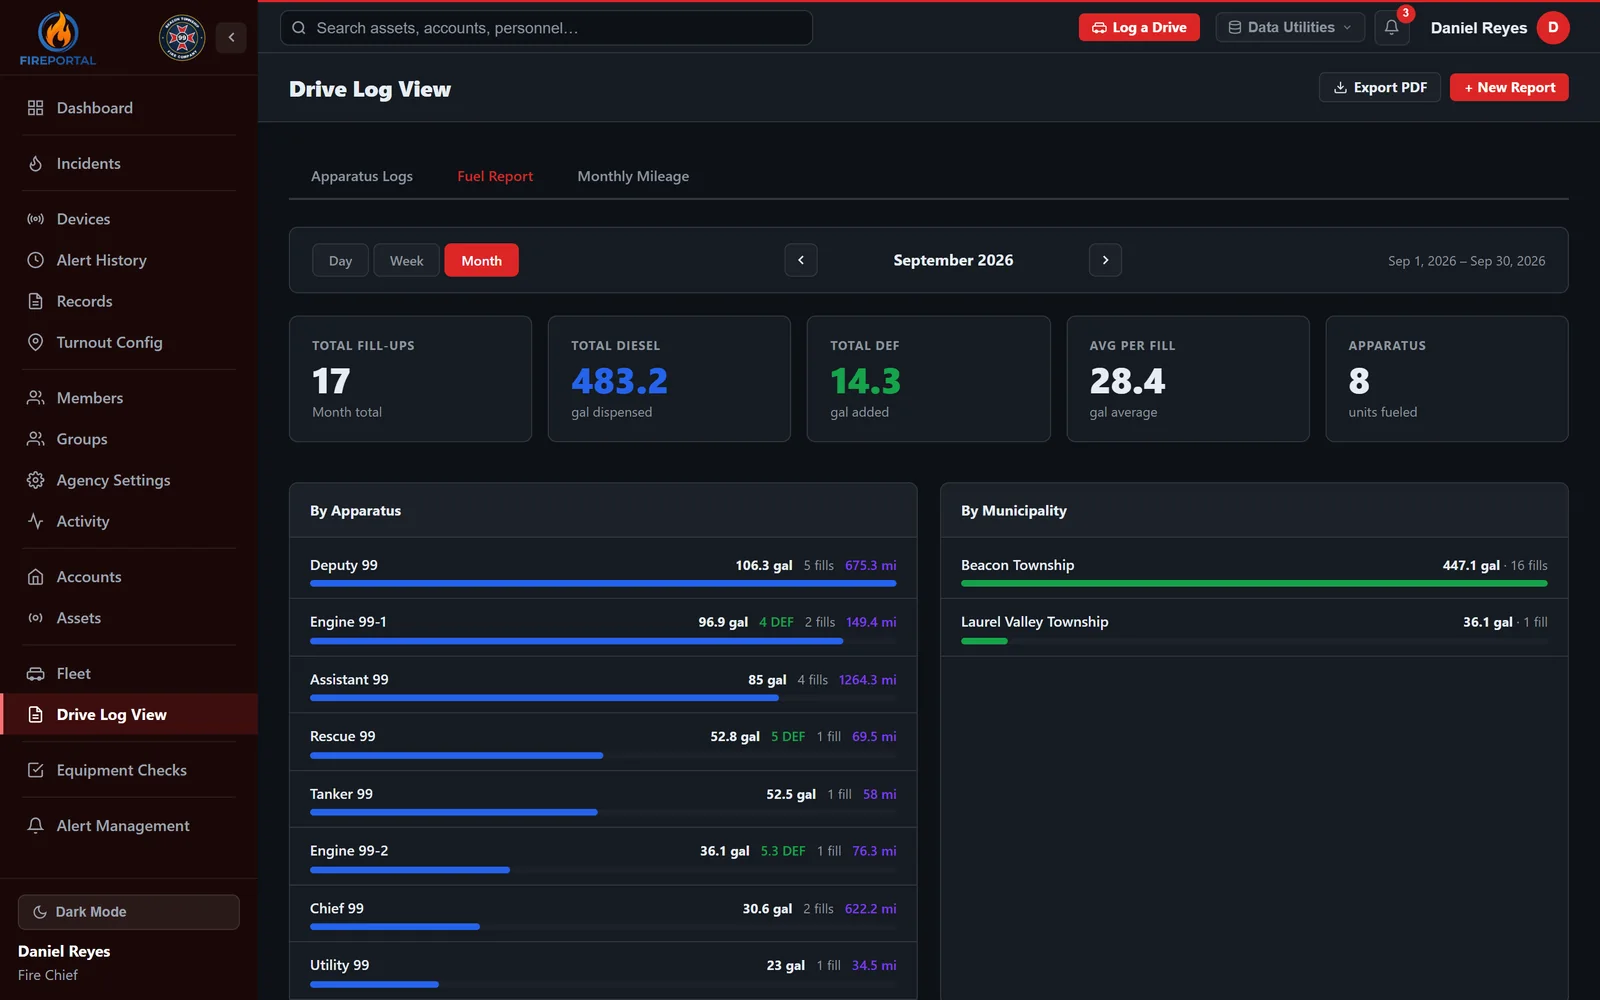Advance to next month with right chevron

coord(1105,260)
